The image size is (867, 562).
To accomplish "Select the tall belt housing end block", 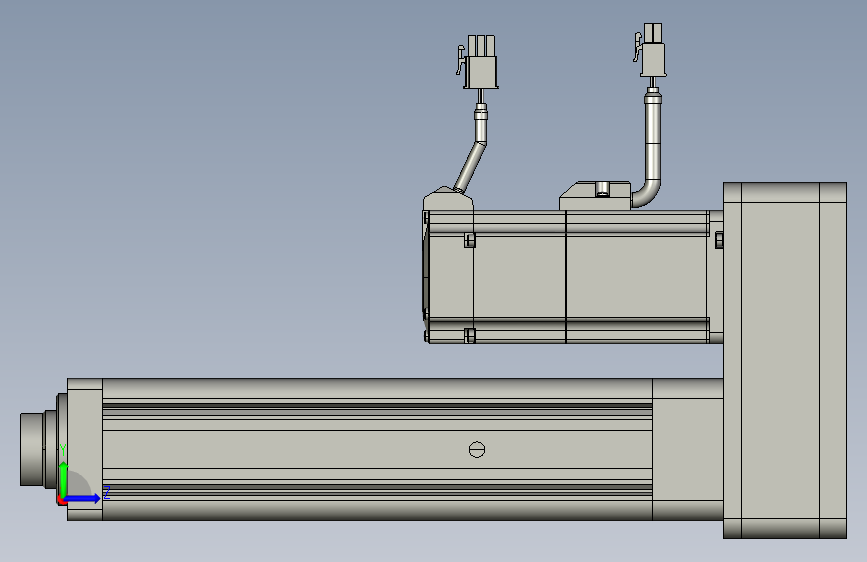I will point(785,360).
